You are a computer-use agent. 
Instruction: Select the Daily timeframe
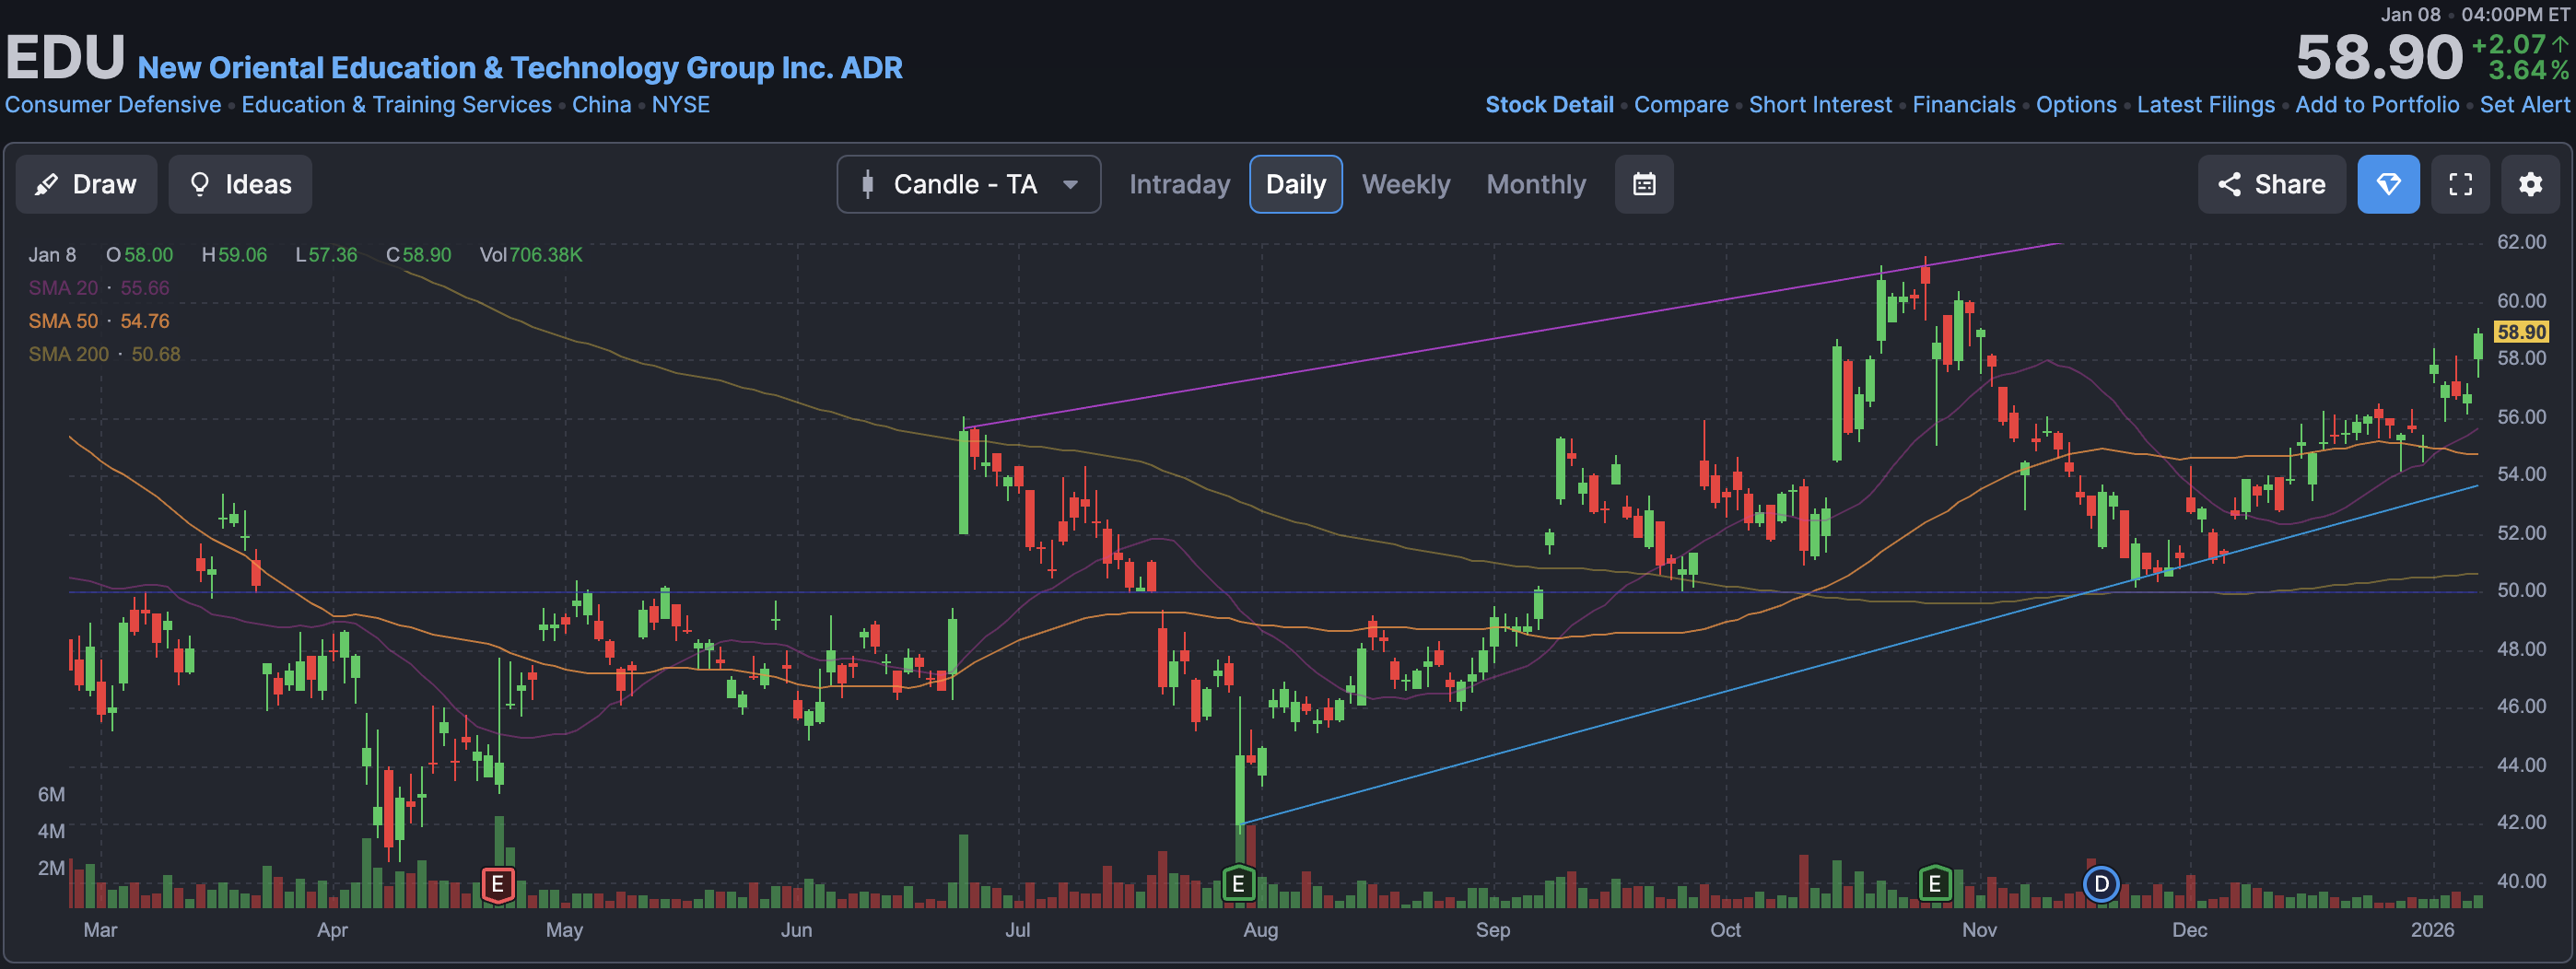[x=1295, y=184]
